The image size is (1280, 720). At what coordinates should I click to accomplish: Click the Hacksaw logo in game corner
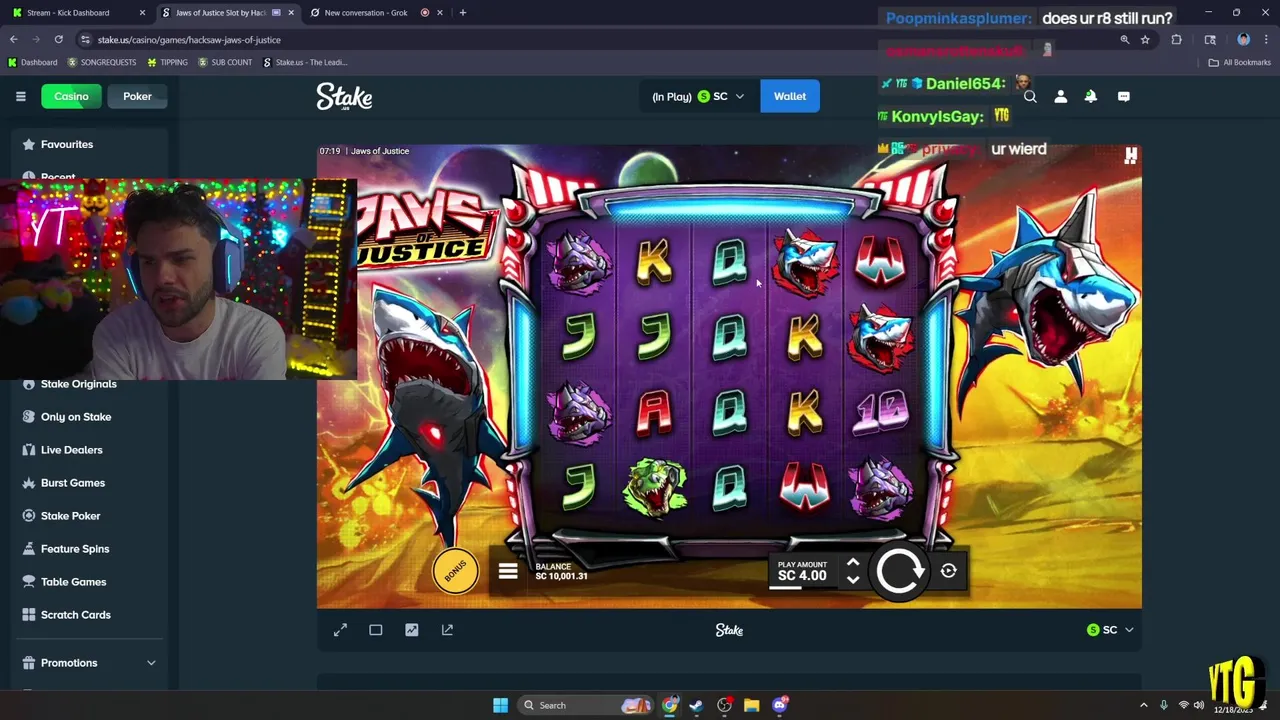click(1130, 156)
